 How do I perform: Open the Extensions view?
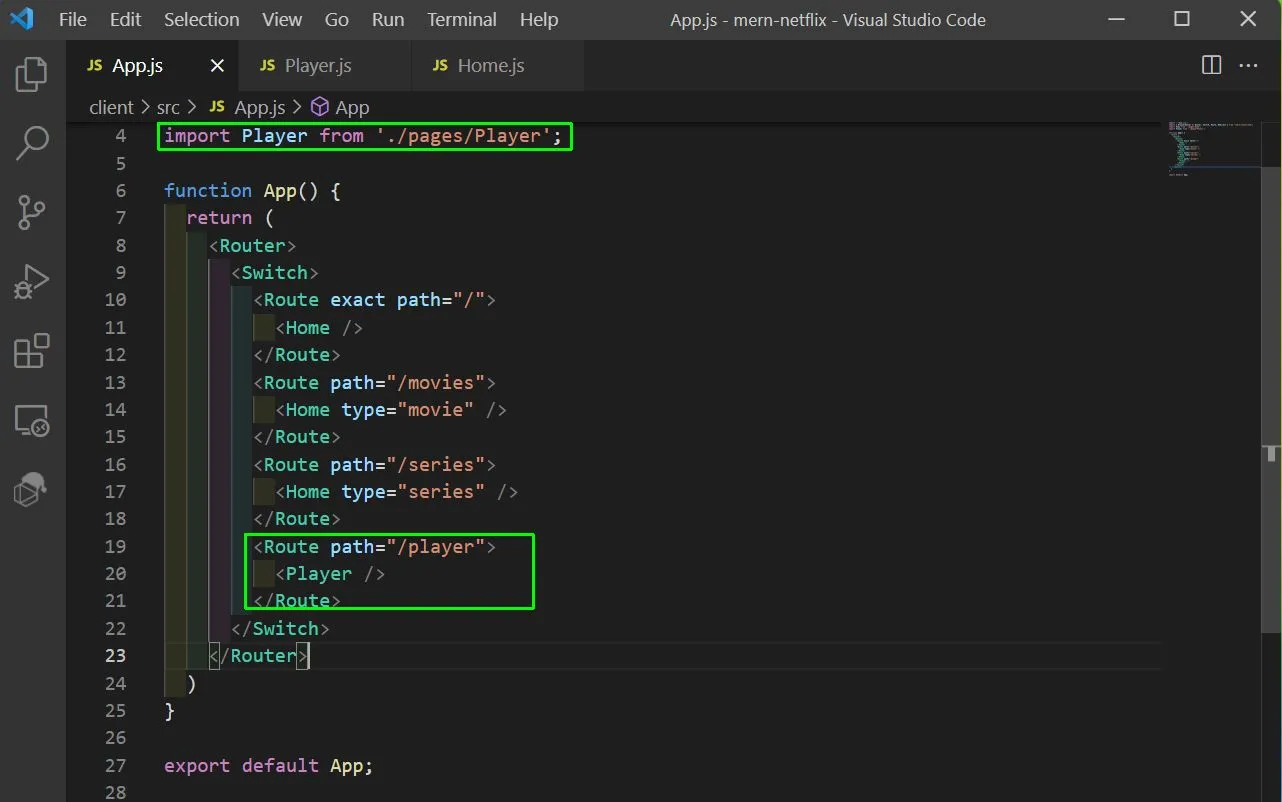click(x=32, y=351)
